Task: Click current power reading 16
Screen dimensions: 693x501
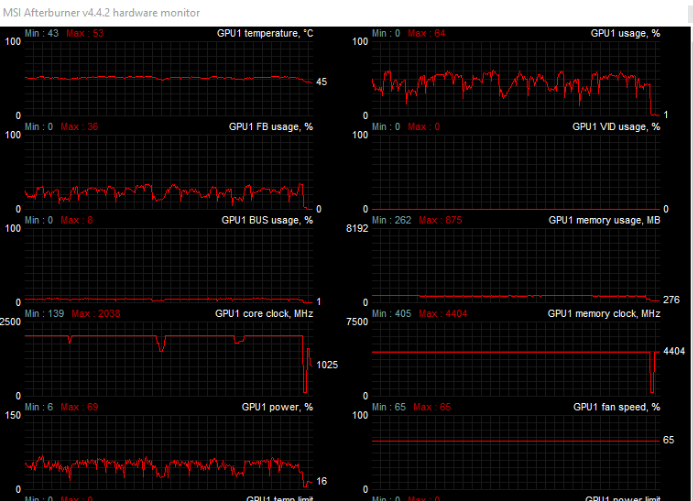Action: 322,482
